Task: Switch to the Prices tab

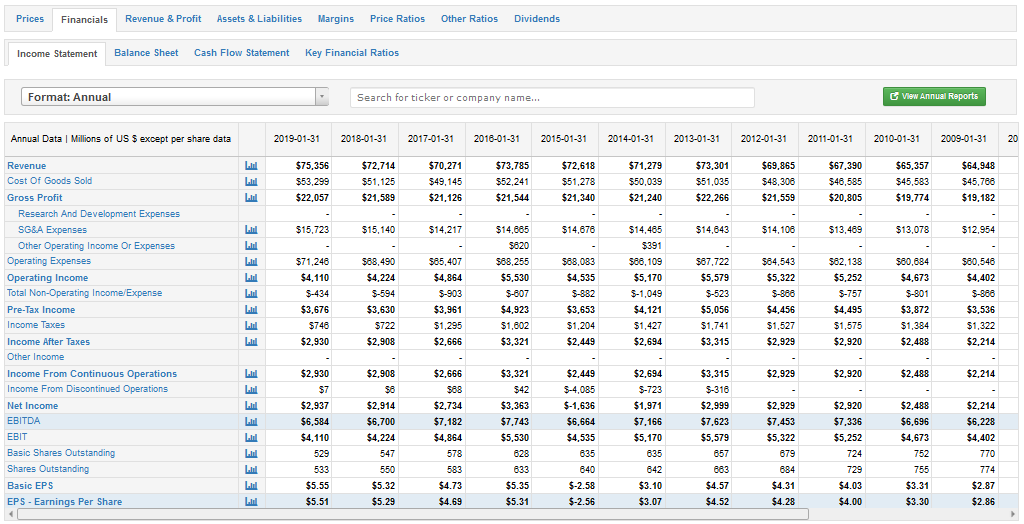Action: click(30, 19)
